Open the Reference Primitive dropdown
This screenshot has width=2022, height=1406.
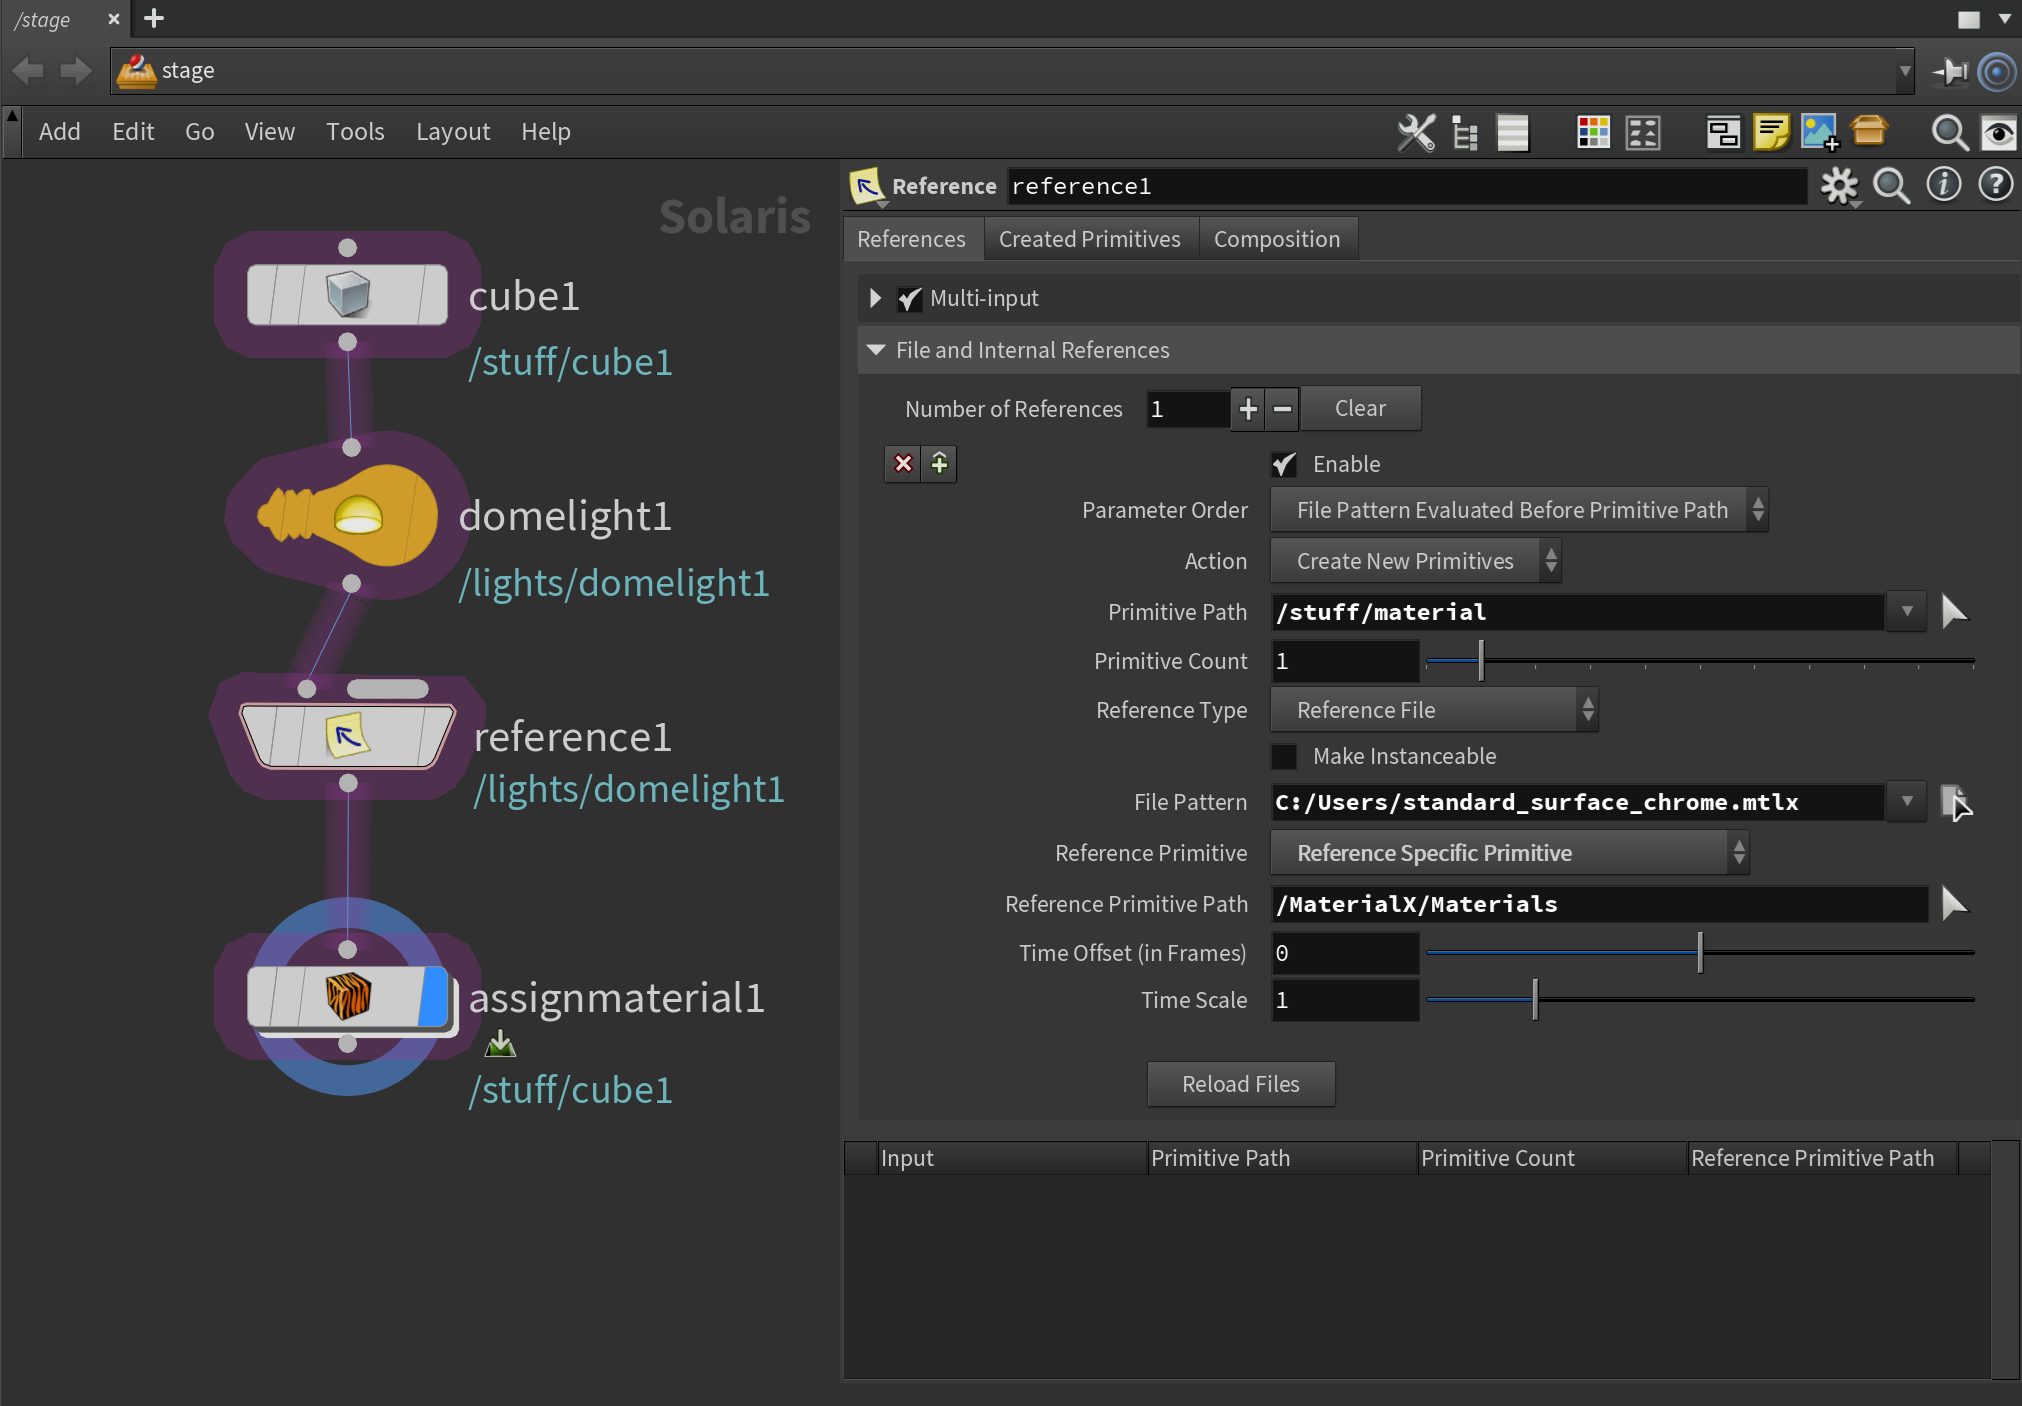coord(1509,853)
